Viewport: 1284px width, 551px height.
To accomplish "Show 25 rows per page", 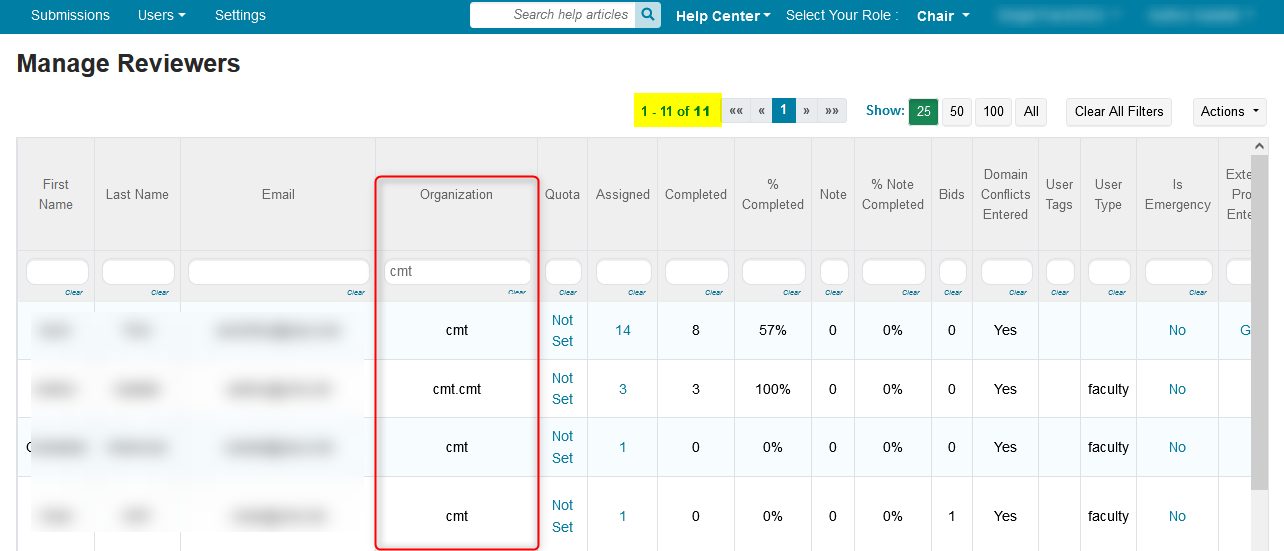I will click(923, 112).
